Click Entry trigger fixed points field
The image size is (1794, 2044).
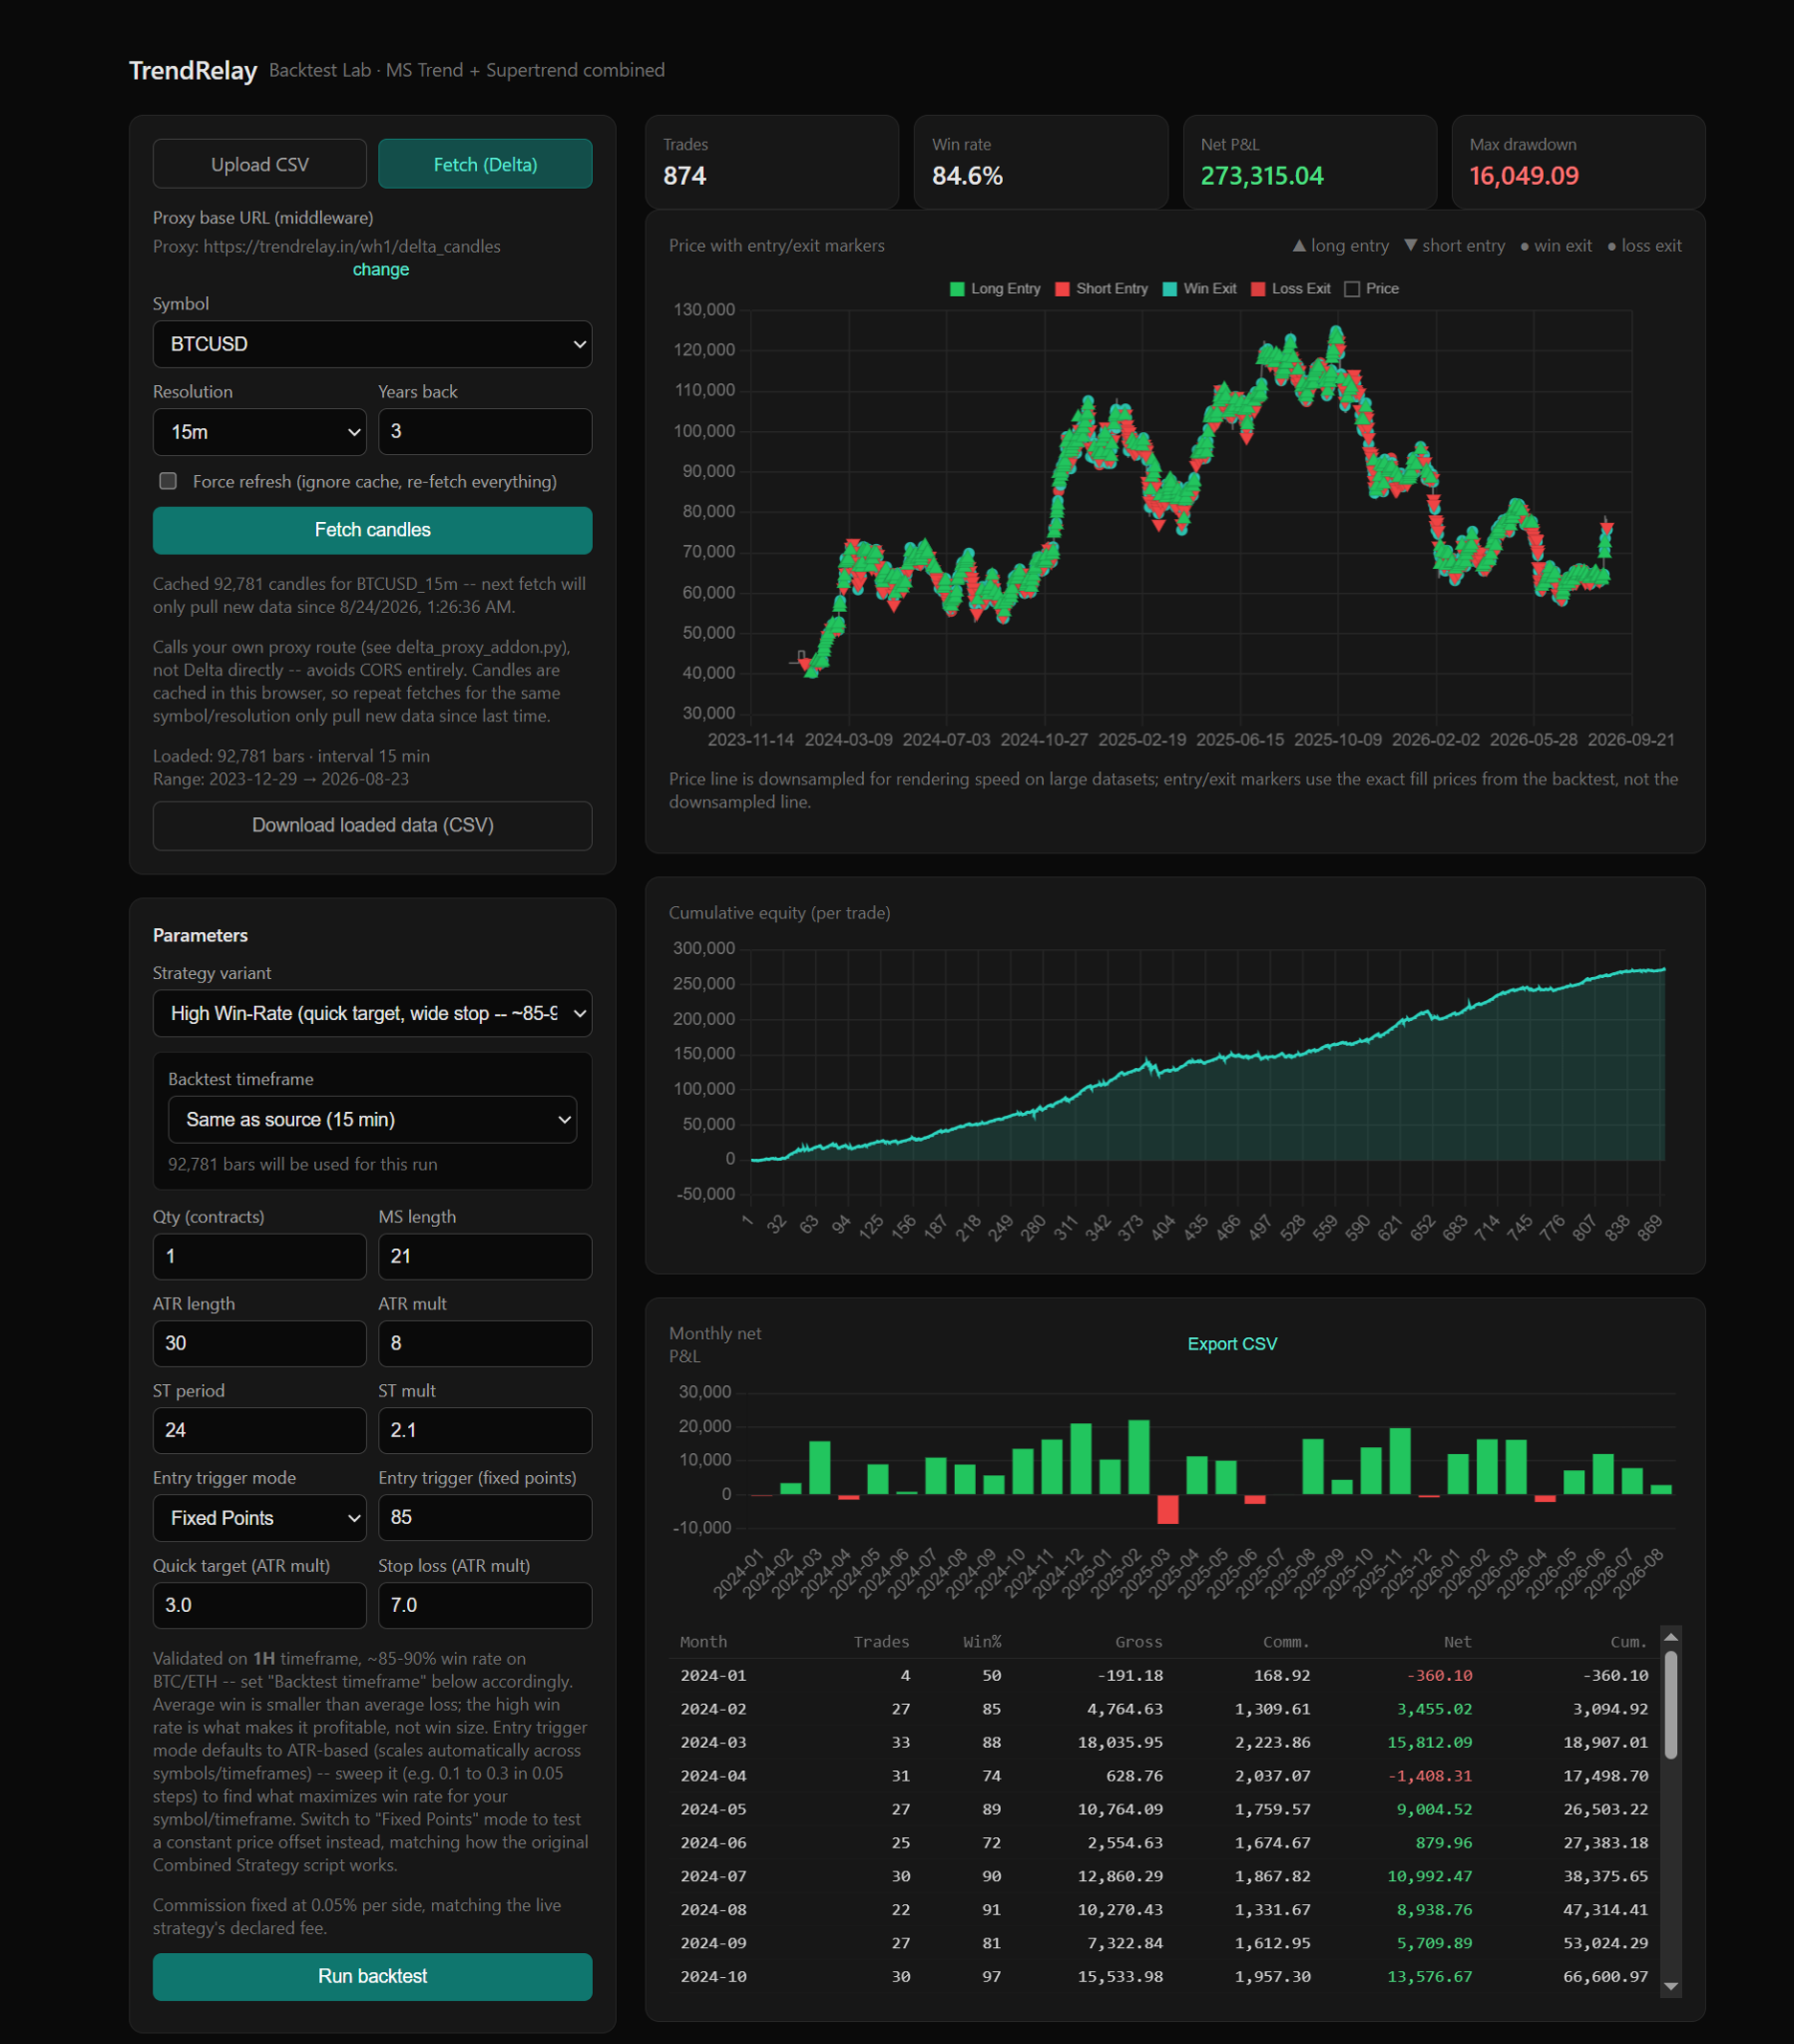coord(485,1518)
